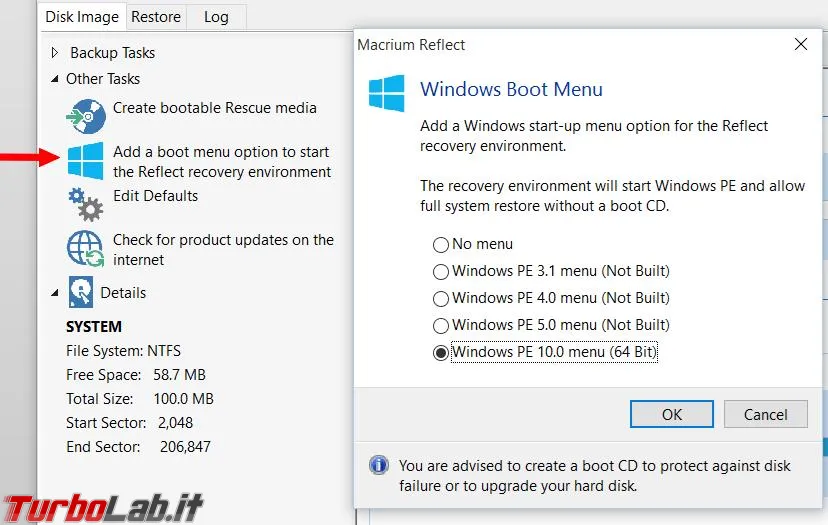Screen dimensions: 828x525
Task: Collapse the Other Tasks section
Action: [55, 79]
